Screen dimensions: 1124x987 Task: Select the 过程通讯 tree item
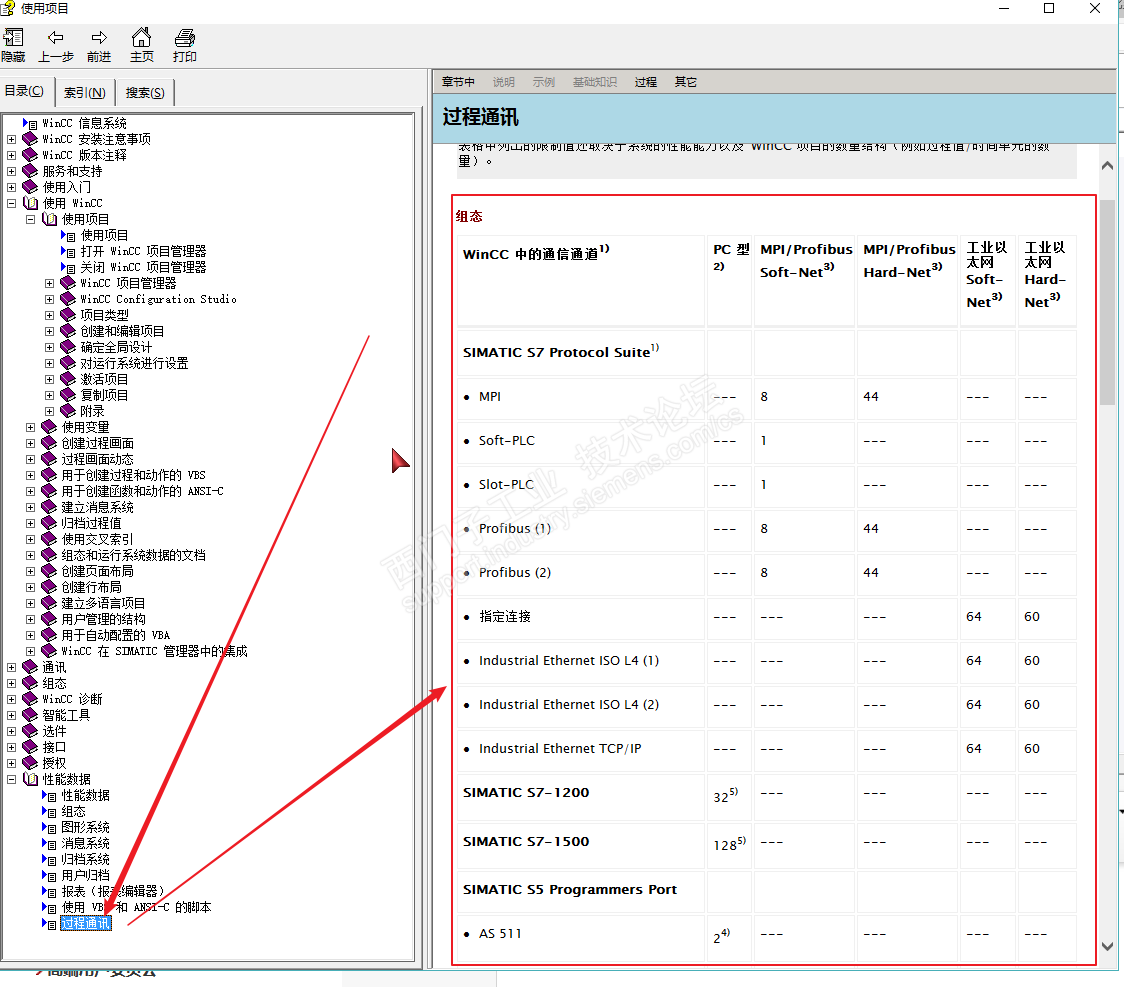tap(86, 923)
